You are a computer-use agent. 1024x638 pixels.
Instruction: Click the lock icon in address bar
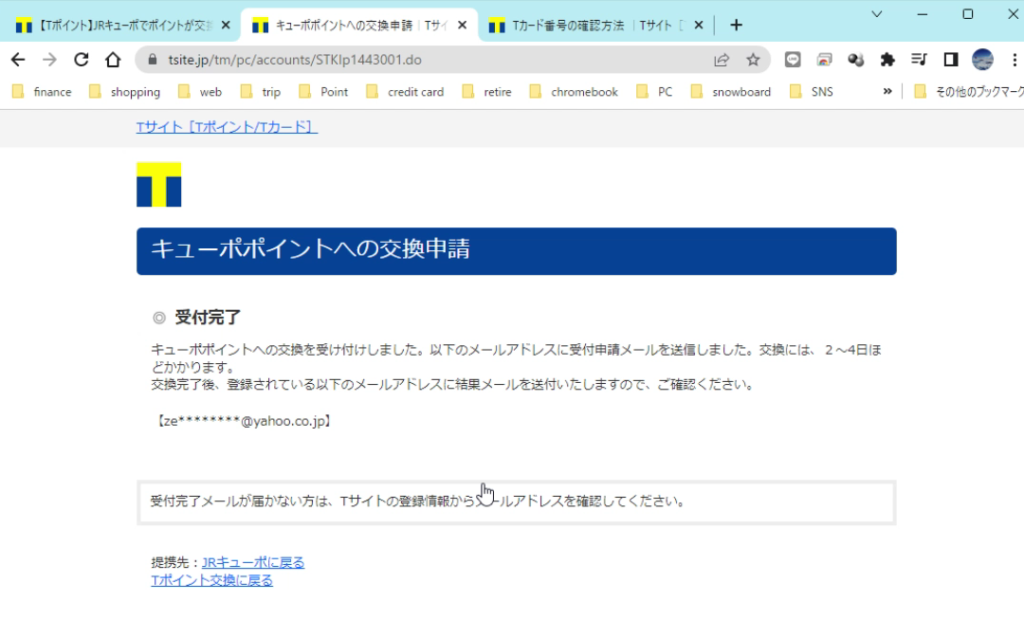[x=152, y=60]
